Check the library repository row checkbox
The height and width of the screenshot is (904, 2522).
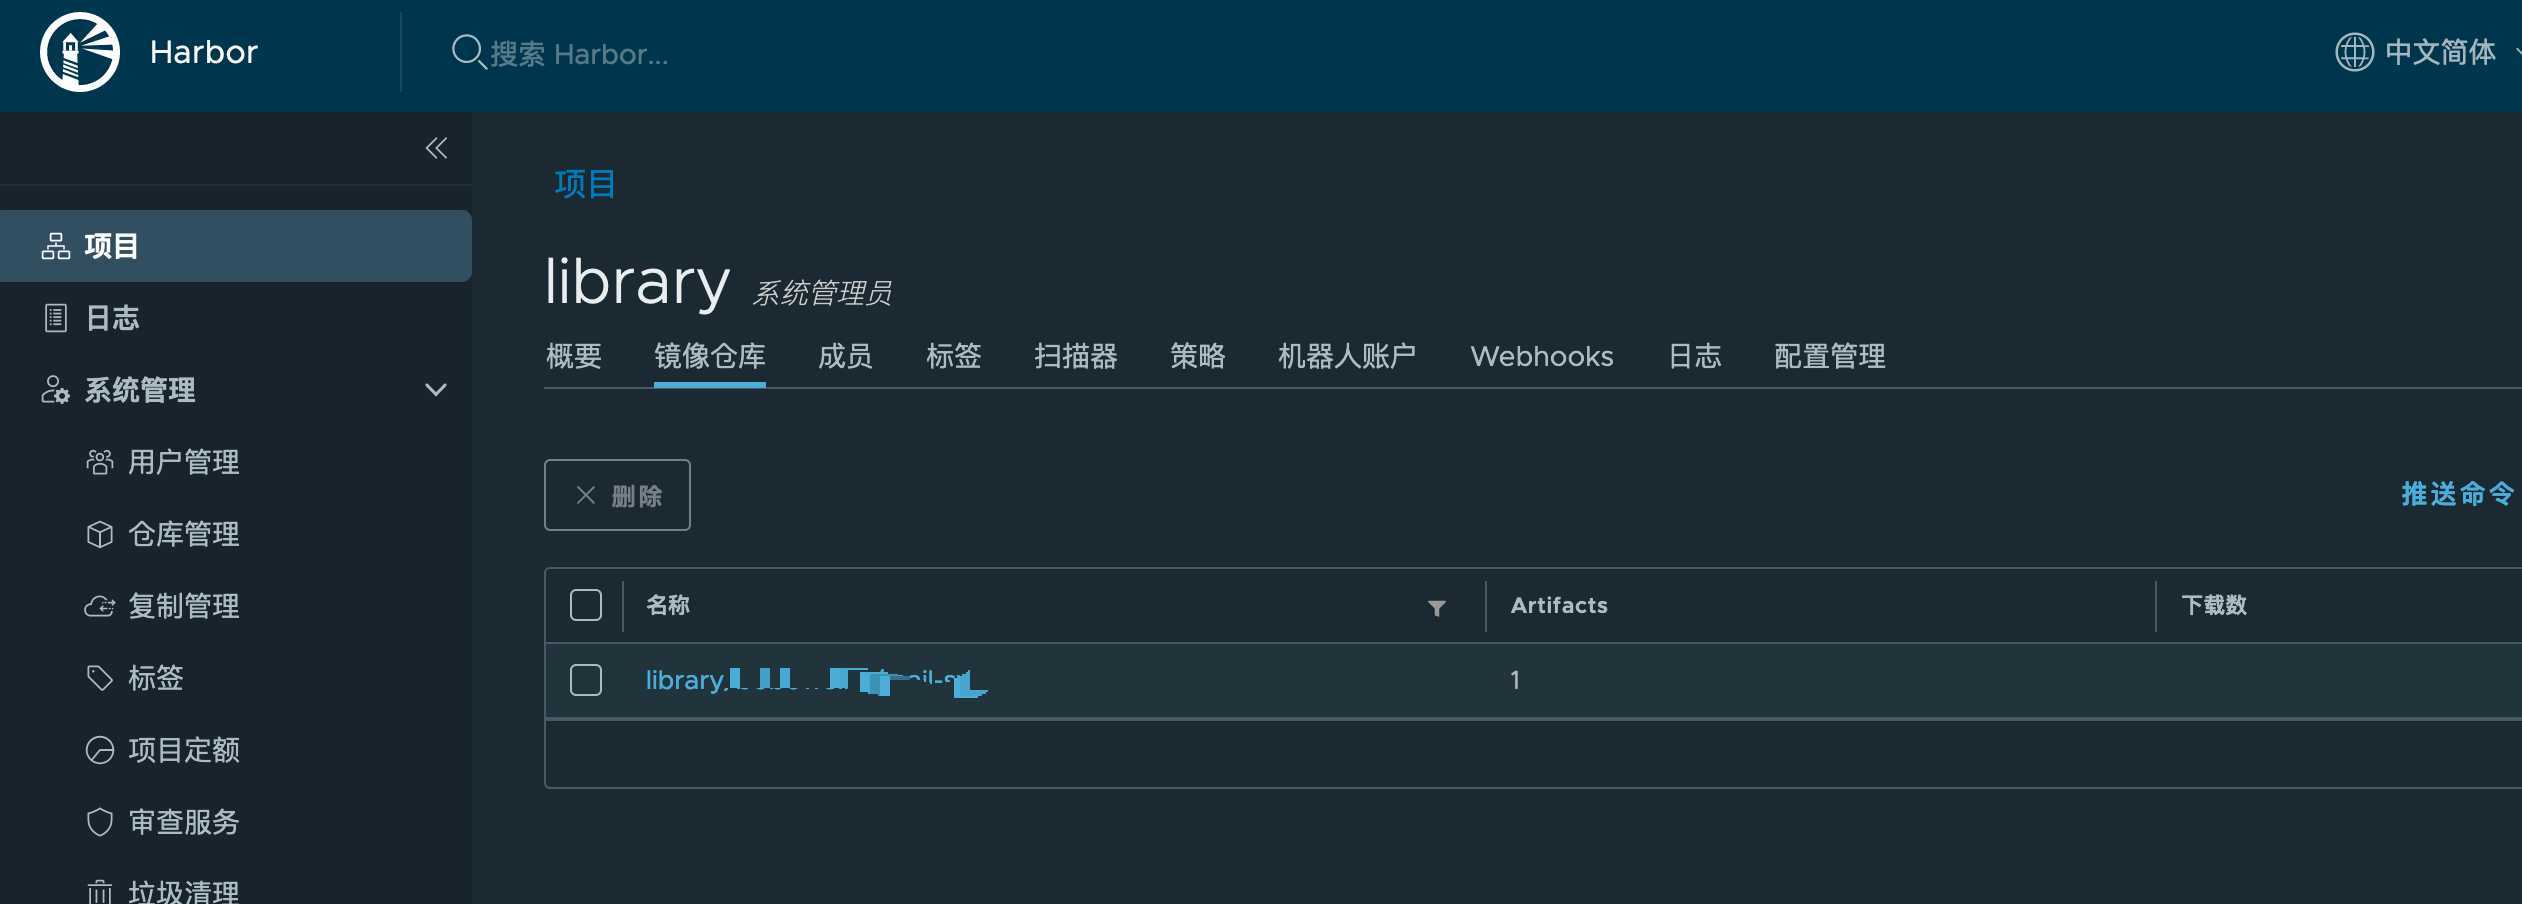pyautogui.click(x=586, y=680)
